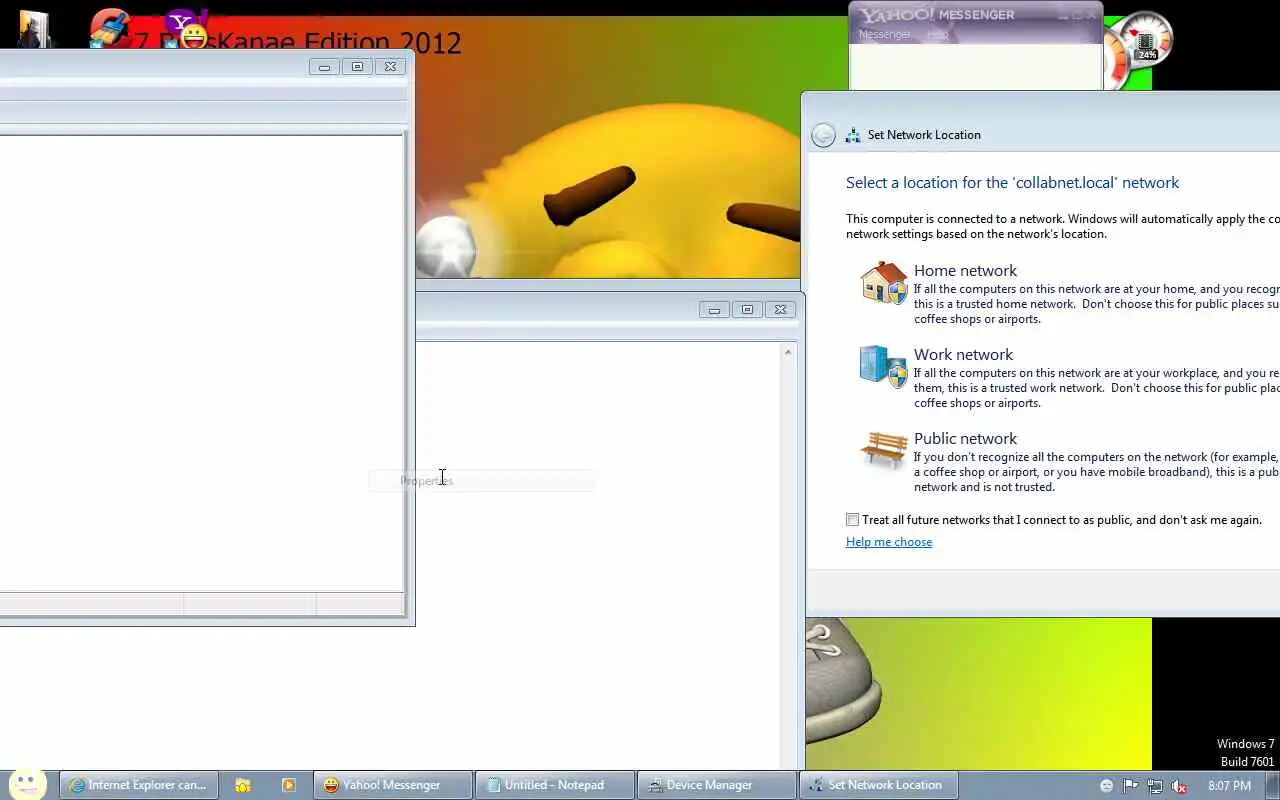Viewport: 1280px width, 800px height.
Task: Switch to Device Manager taskbar button
Action: (x=717, y=785)
